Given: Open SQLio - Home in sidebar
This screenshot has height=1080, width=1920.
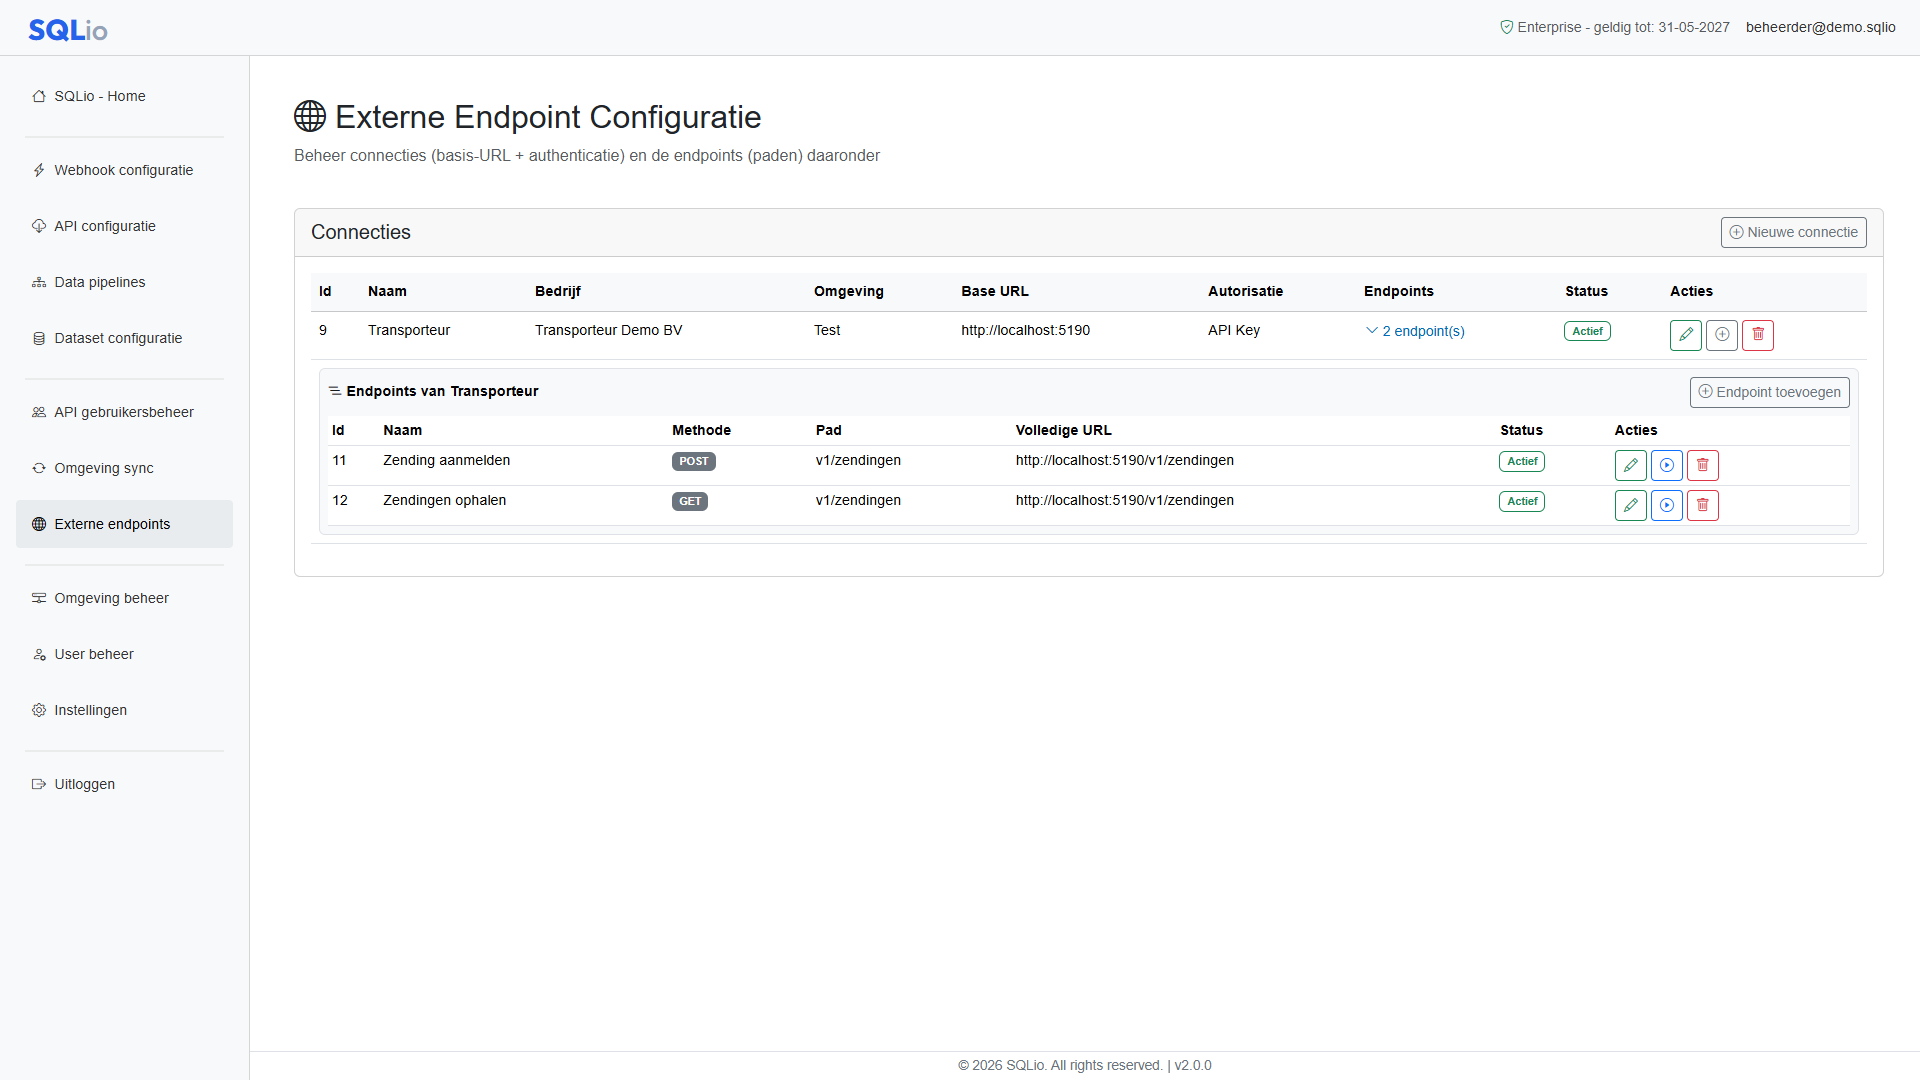Looking at the screenshot, I should 124,96.
